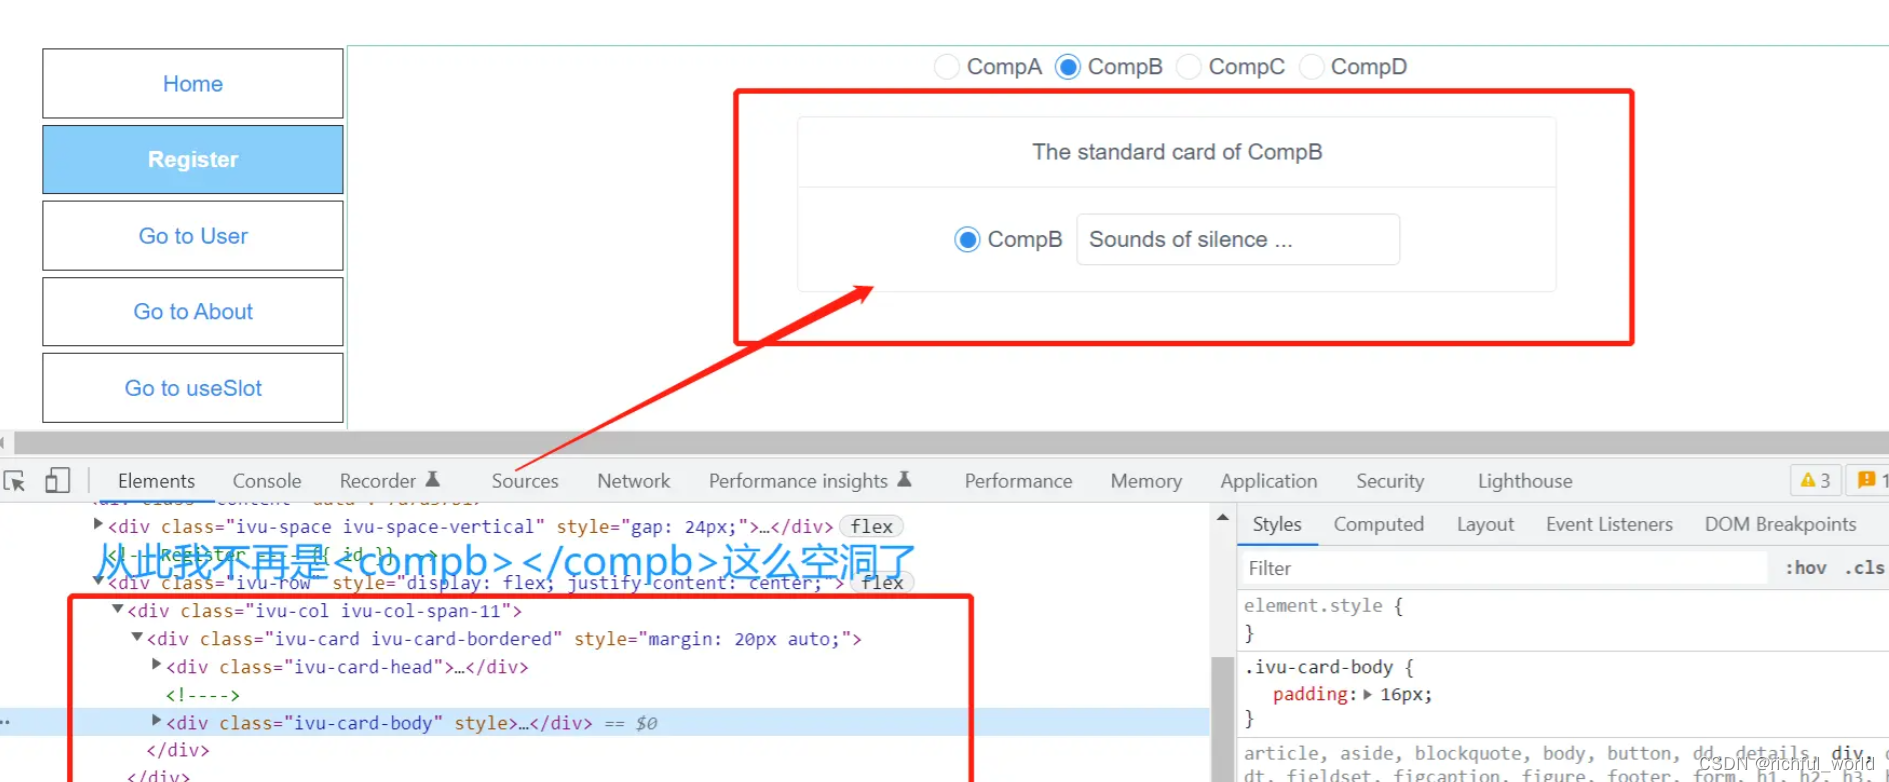Activate the inspect element picker icon
The width and height of the screenshot is (1889, 782).
(15, 481)
